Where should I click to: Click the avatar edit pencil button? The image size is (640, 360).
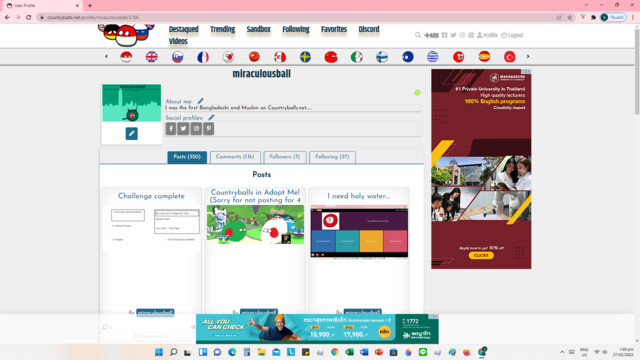pyautogui.click(x=131, y=133)
